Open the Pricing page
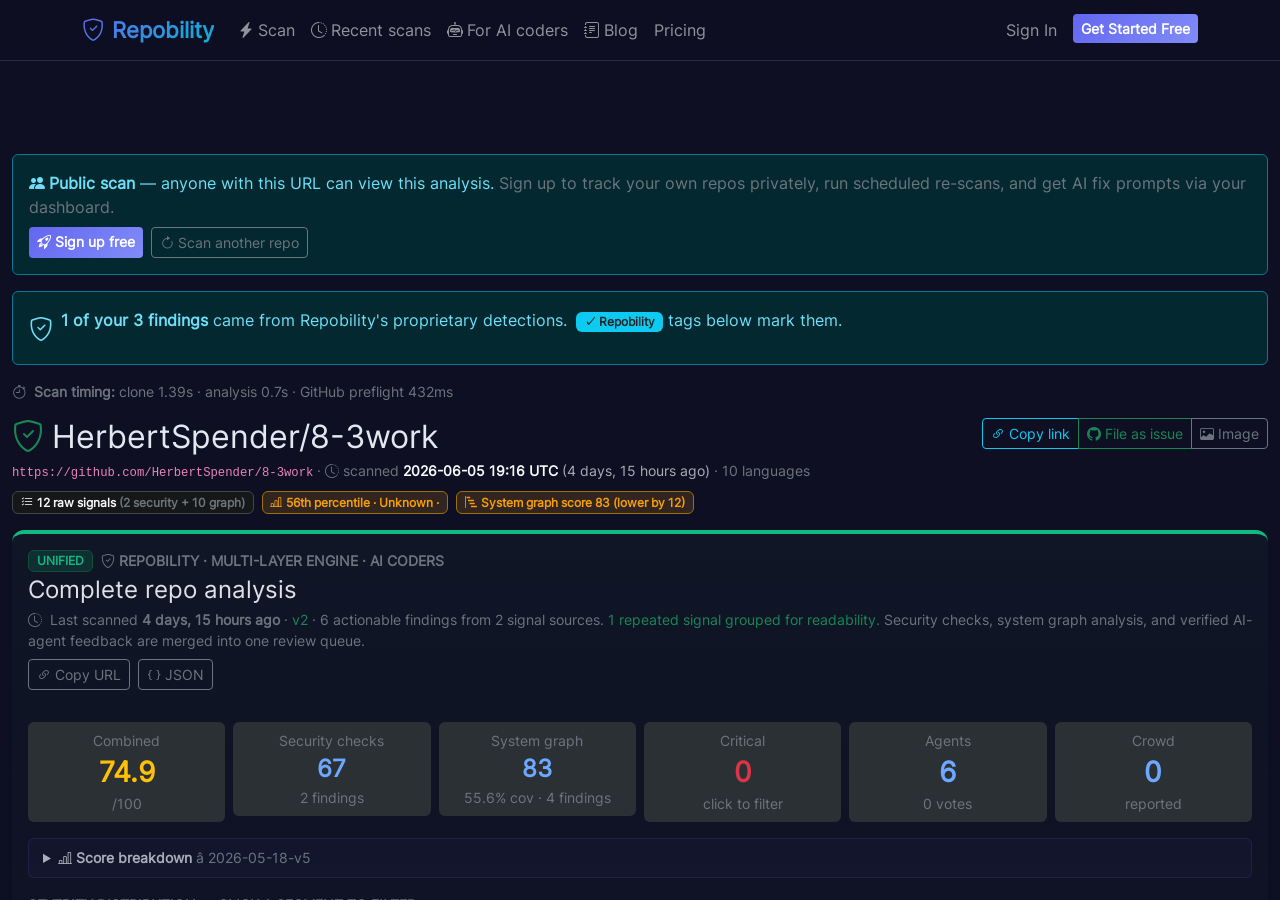 pyautogui.click(x=680, y=30)
